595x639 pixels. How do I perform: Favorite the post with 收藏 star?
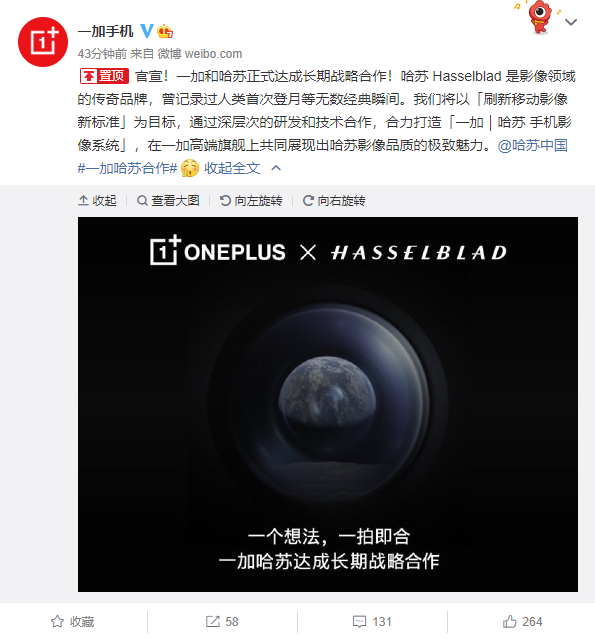73,621
